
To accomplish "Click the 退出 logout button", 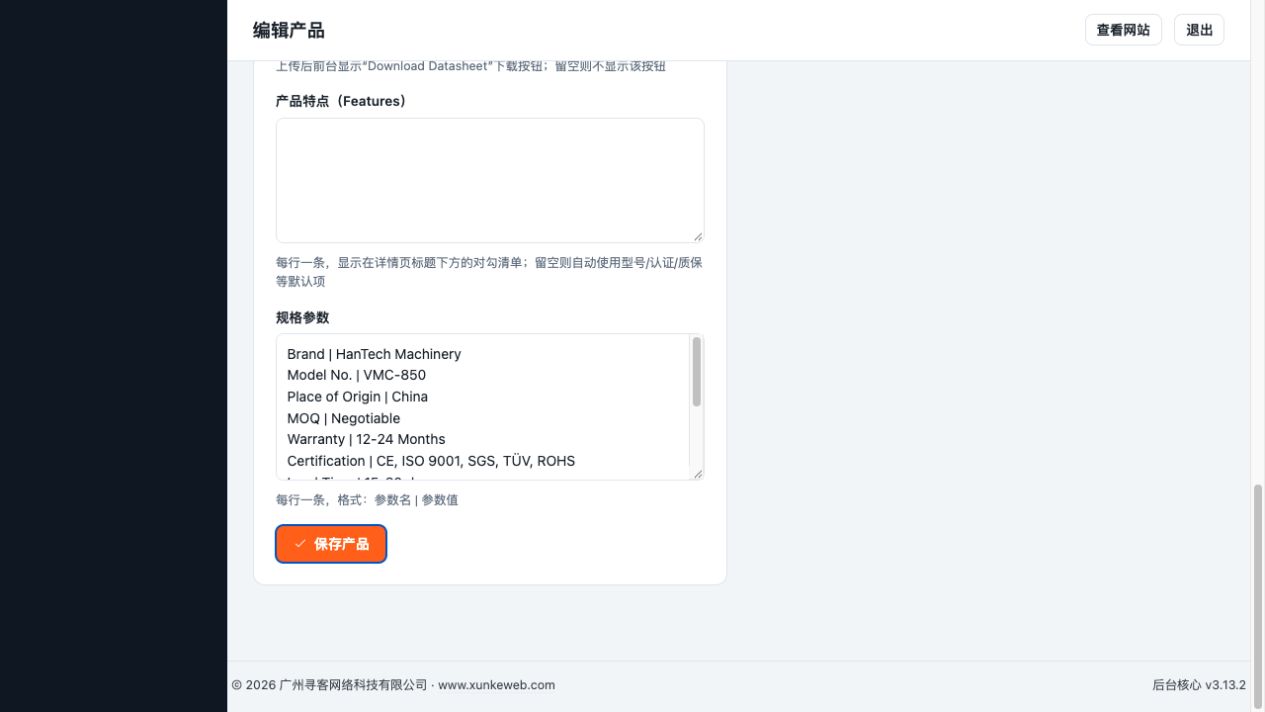I will [1199, 30].
